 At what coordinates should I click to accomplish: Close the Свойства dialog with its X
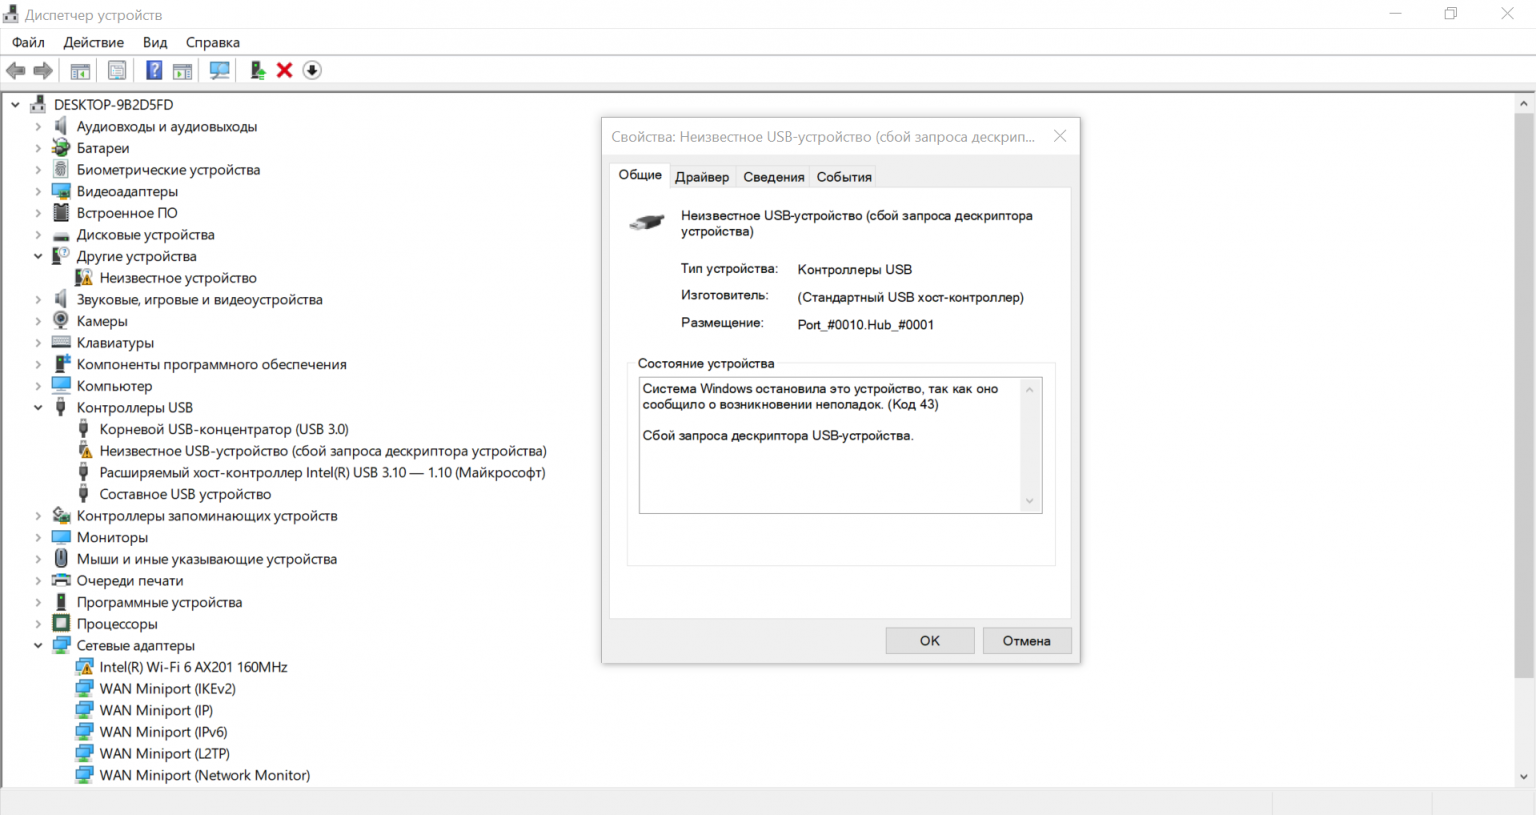coord(1060,136)
